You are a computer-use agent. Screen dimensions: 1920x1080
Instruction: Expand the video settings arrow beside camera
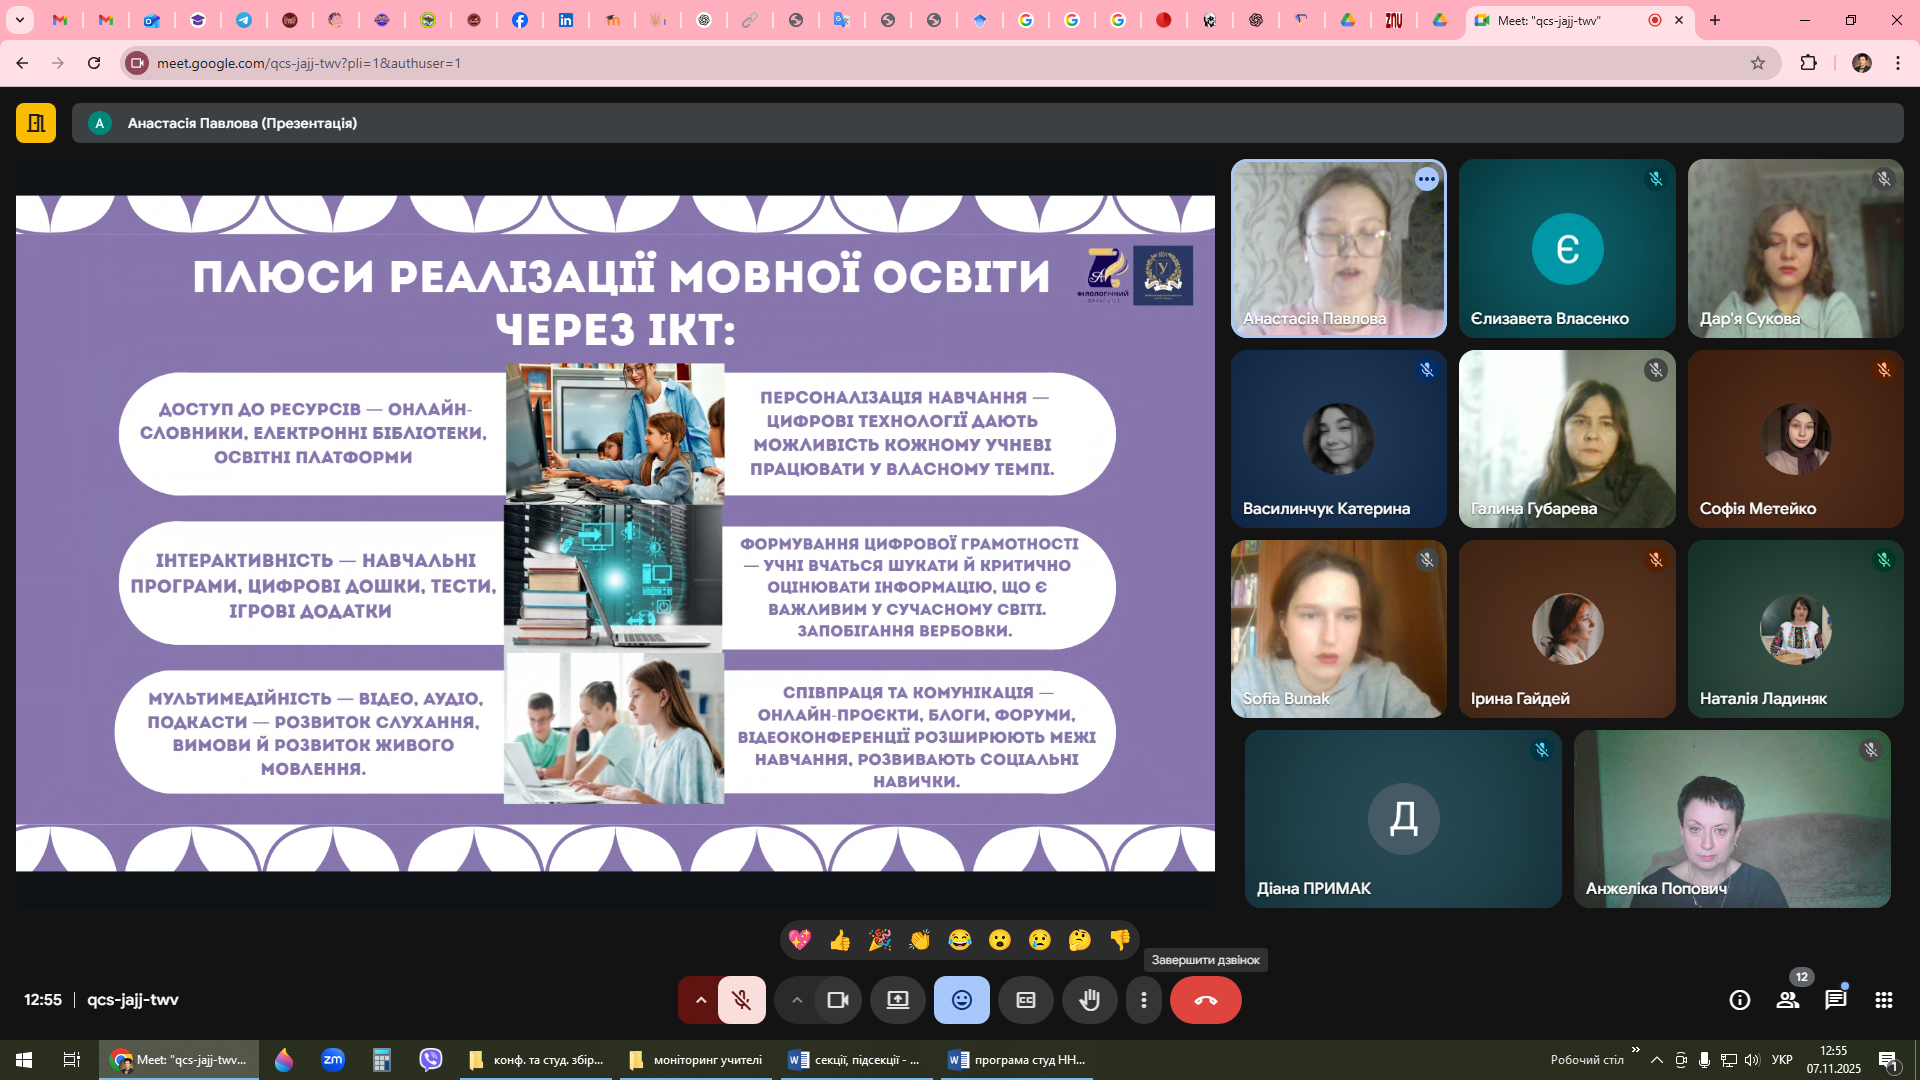[797, 1000]
